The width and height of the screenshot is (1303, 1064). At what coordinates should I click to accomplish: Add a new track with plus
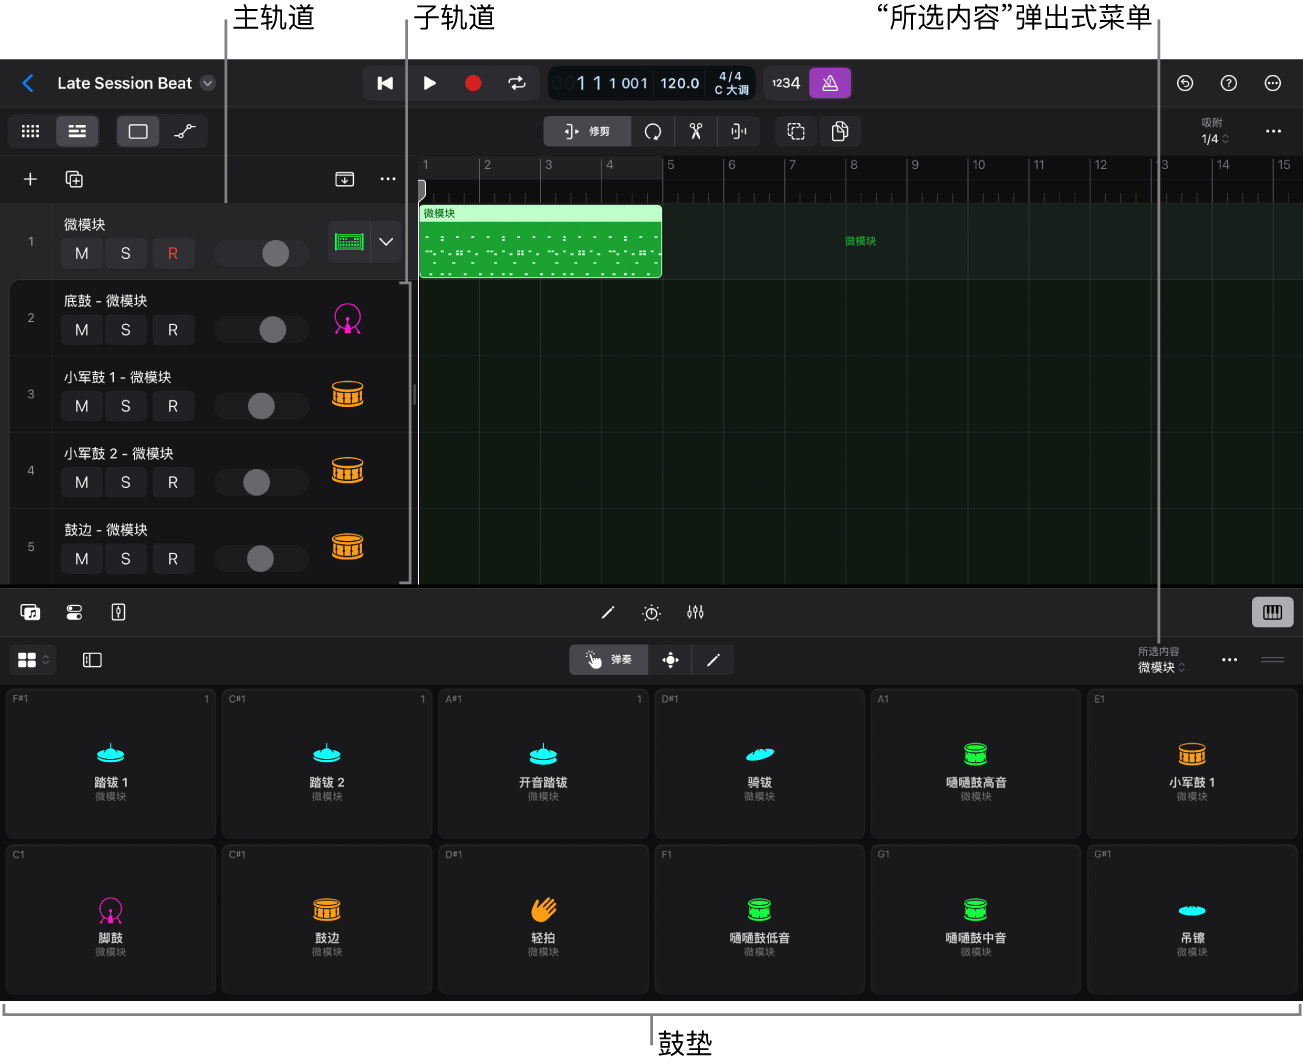point(30,179)
